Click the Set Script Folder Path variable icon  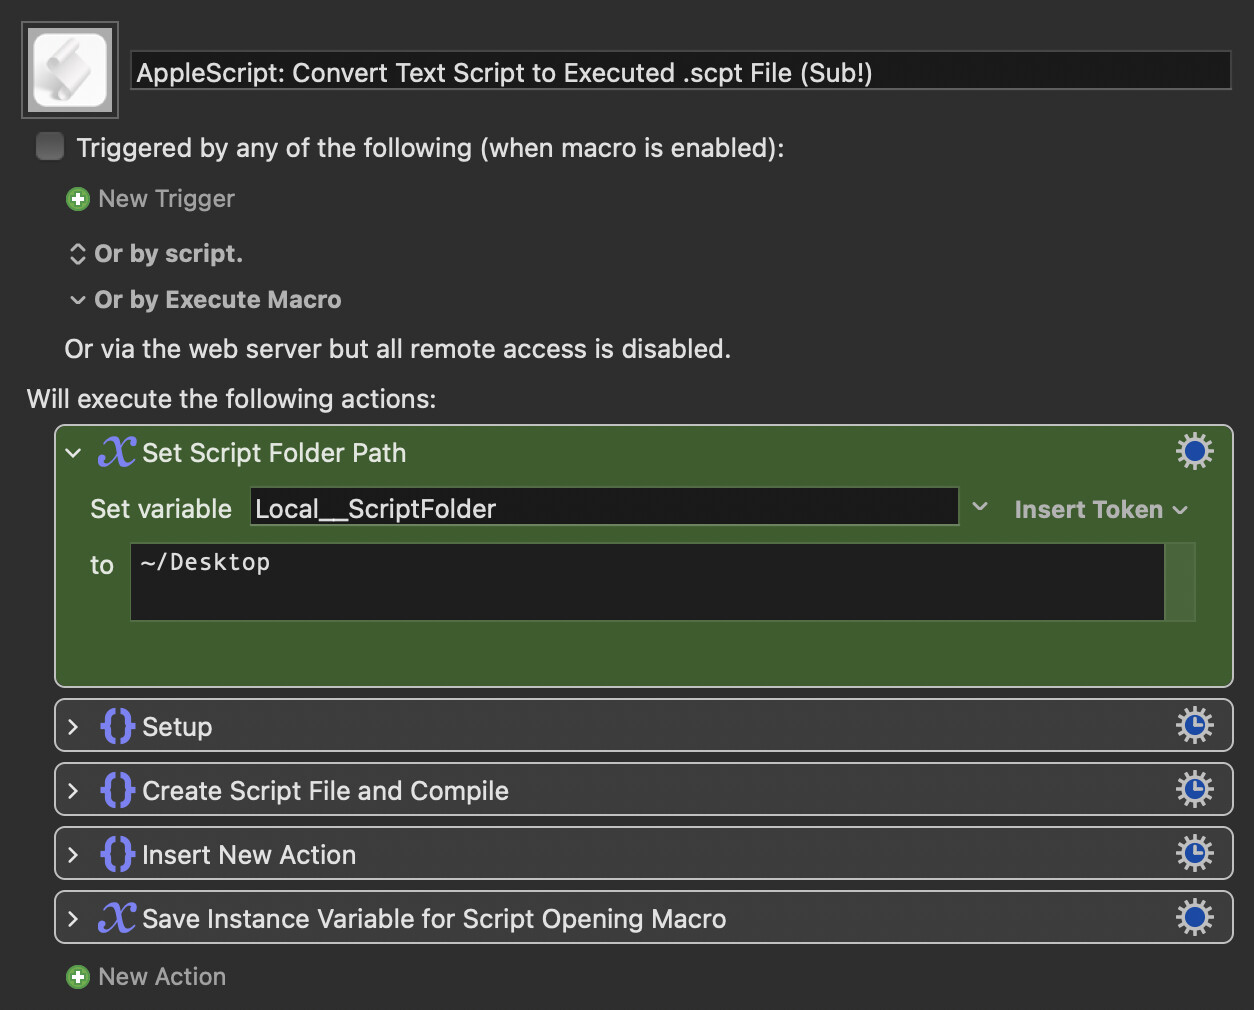click(117, 452)
